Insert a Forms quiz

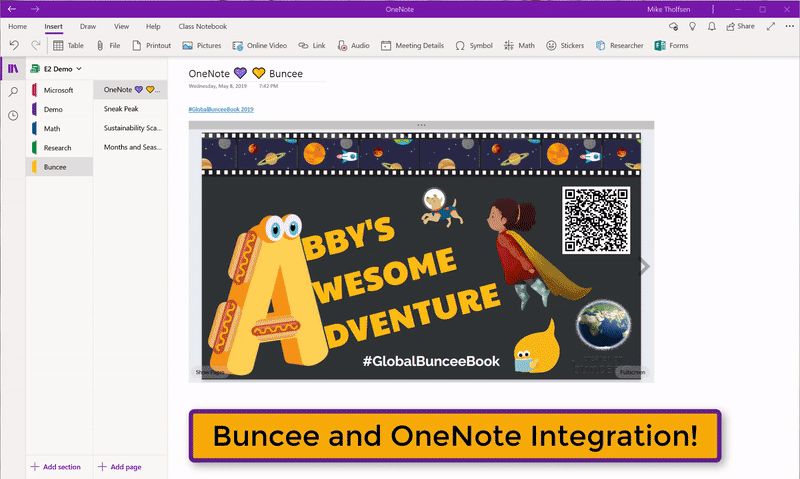[x=671, y=45]
